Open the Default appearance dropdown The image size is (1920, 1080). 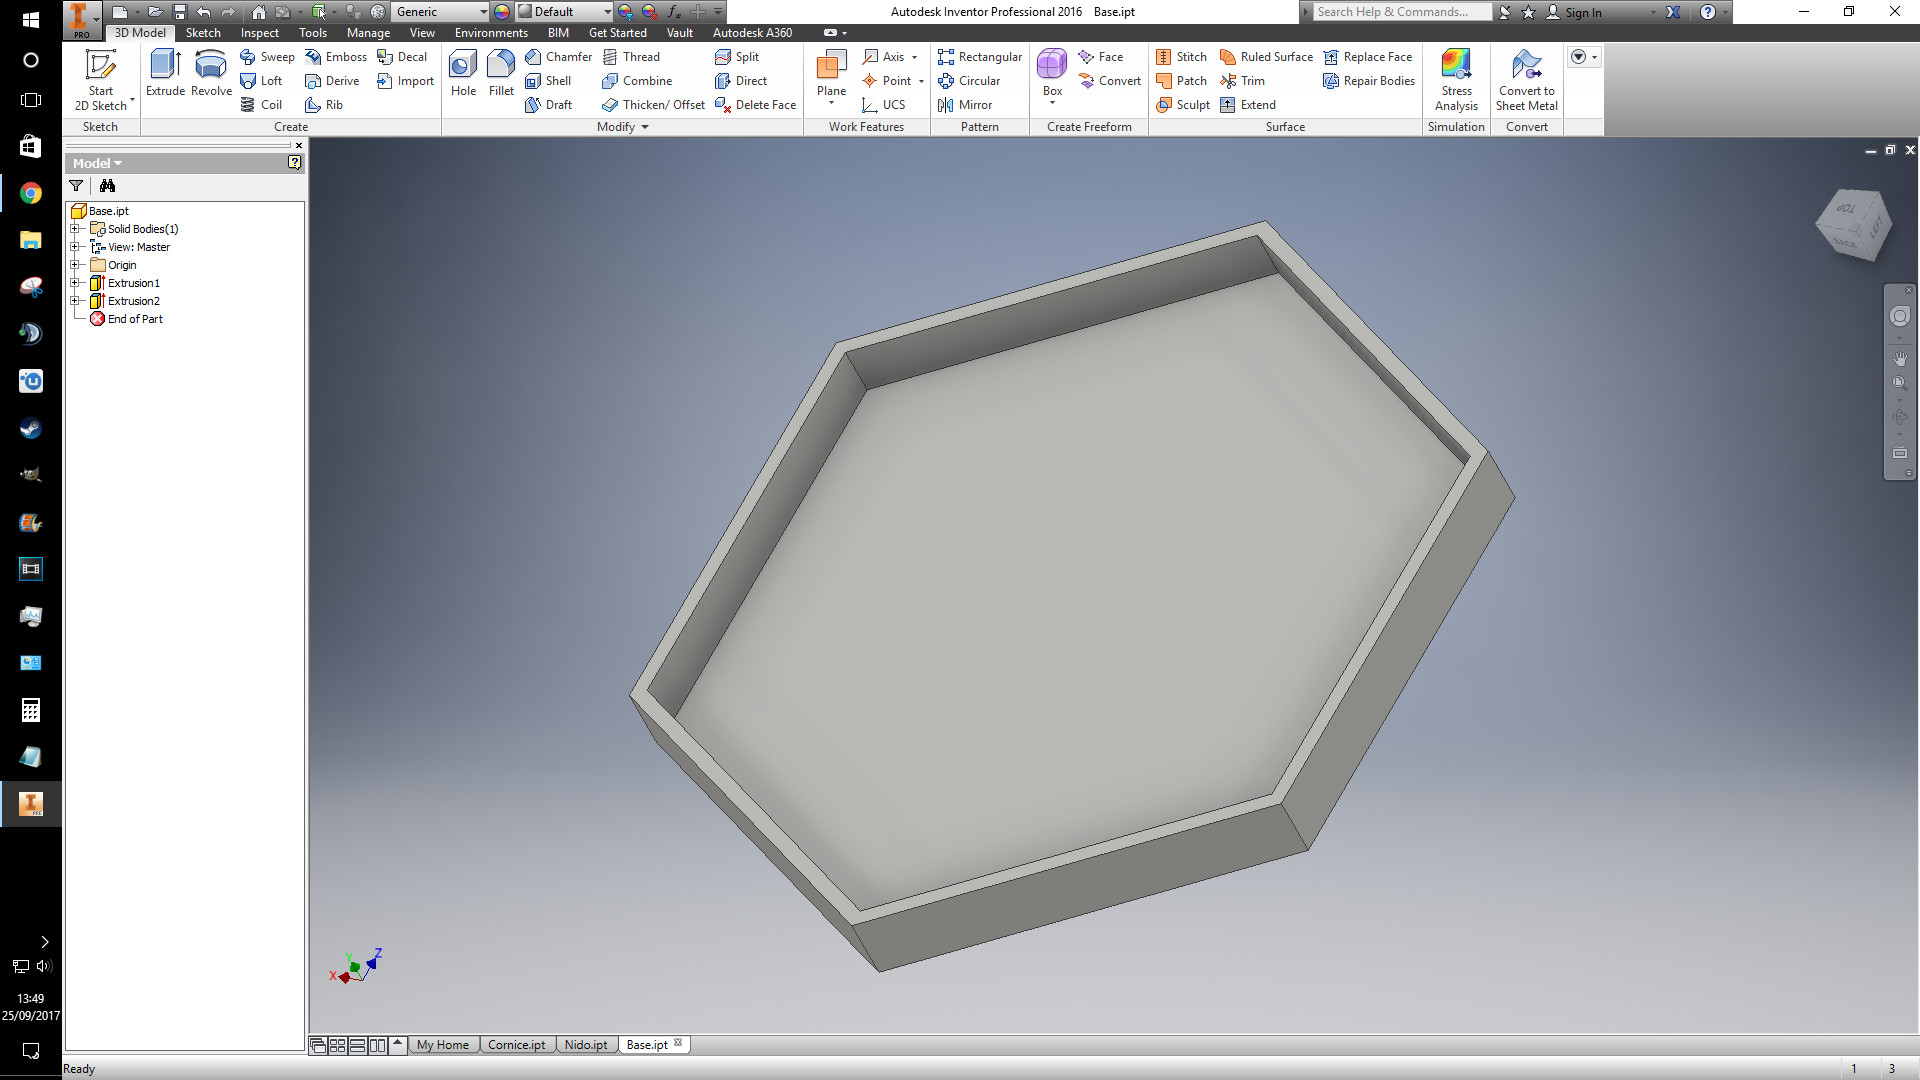tap(607, 12)
